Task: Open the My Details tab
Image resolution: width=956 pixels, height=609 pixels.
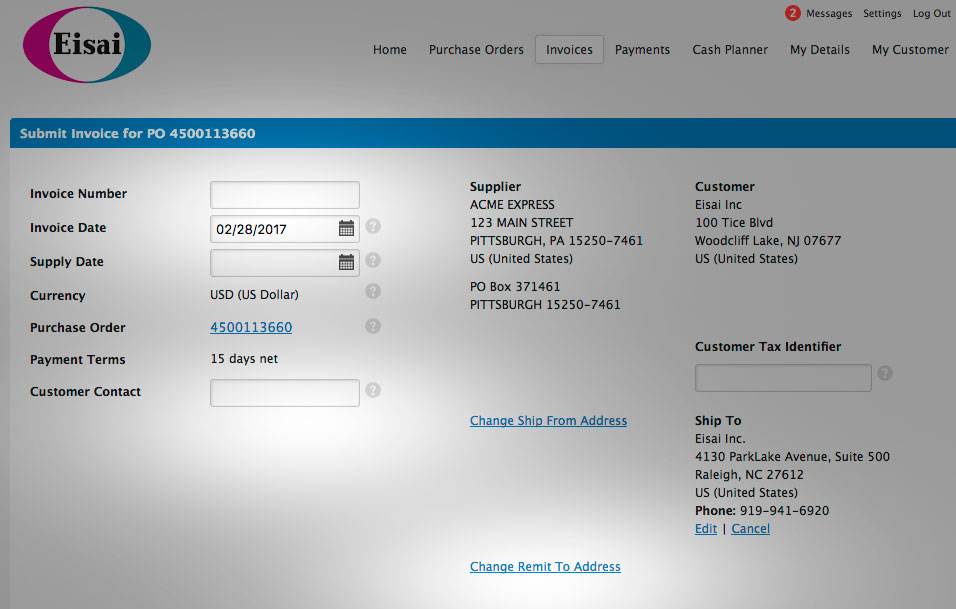Action: pos(819,49)
